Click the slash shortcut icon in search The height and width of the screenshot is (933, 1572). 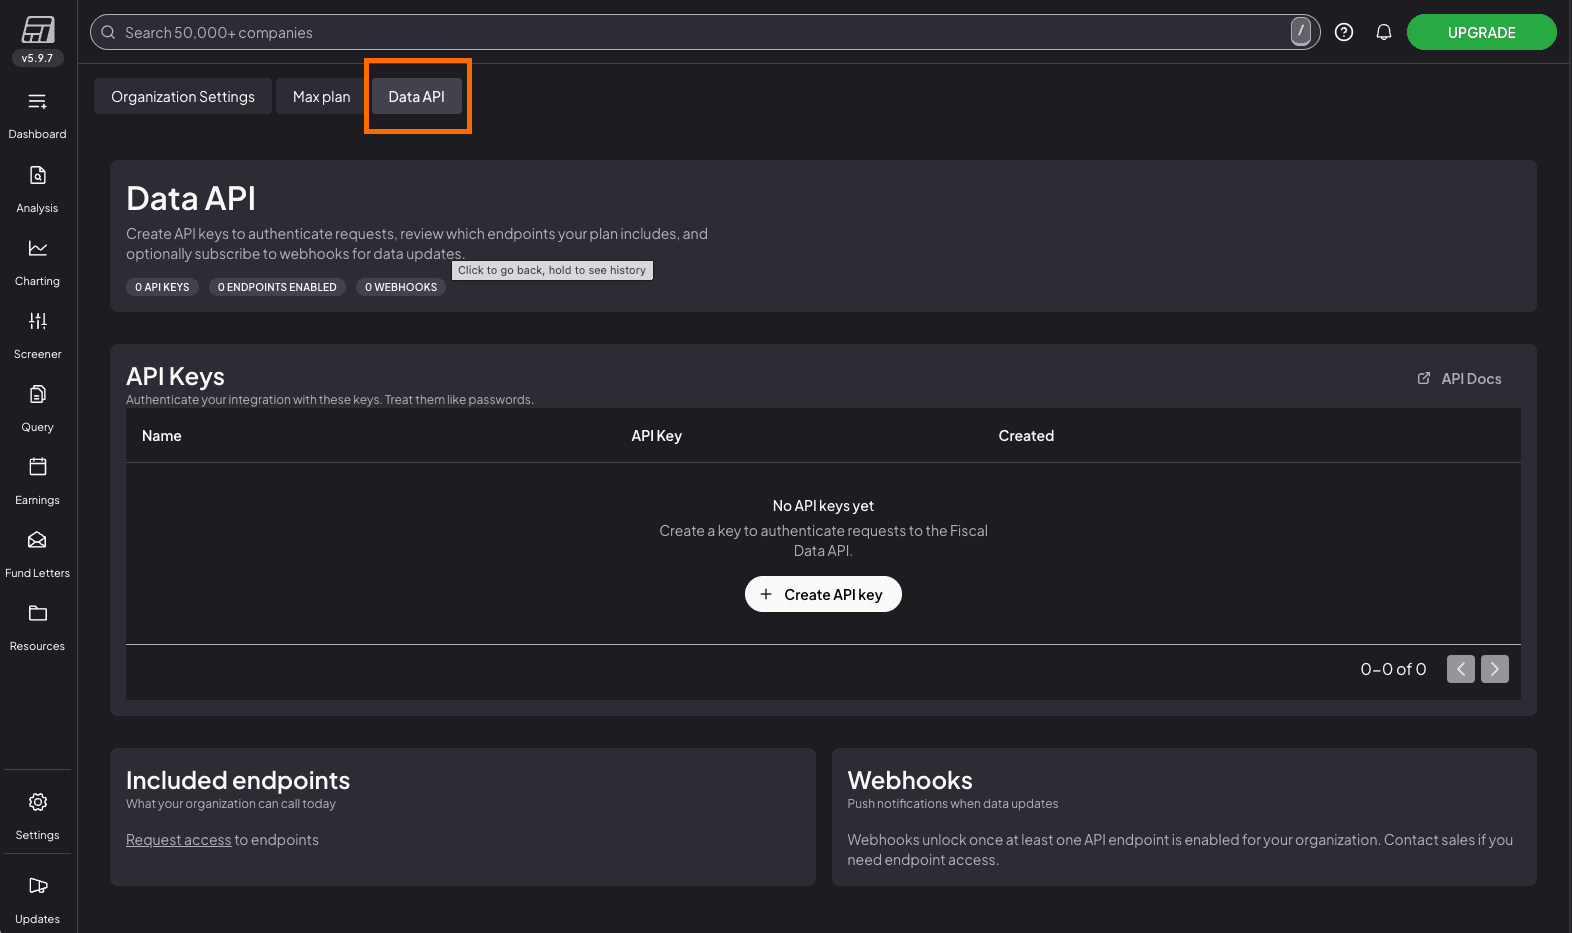(1301, 32)
